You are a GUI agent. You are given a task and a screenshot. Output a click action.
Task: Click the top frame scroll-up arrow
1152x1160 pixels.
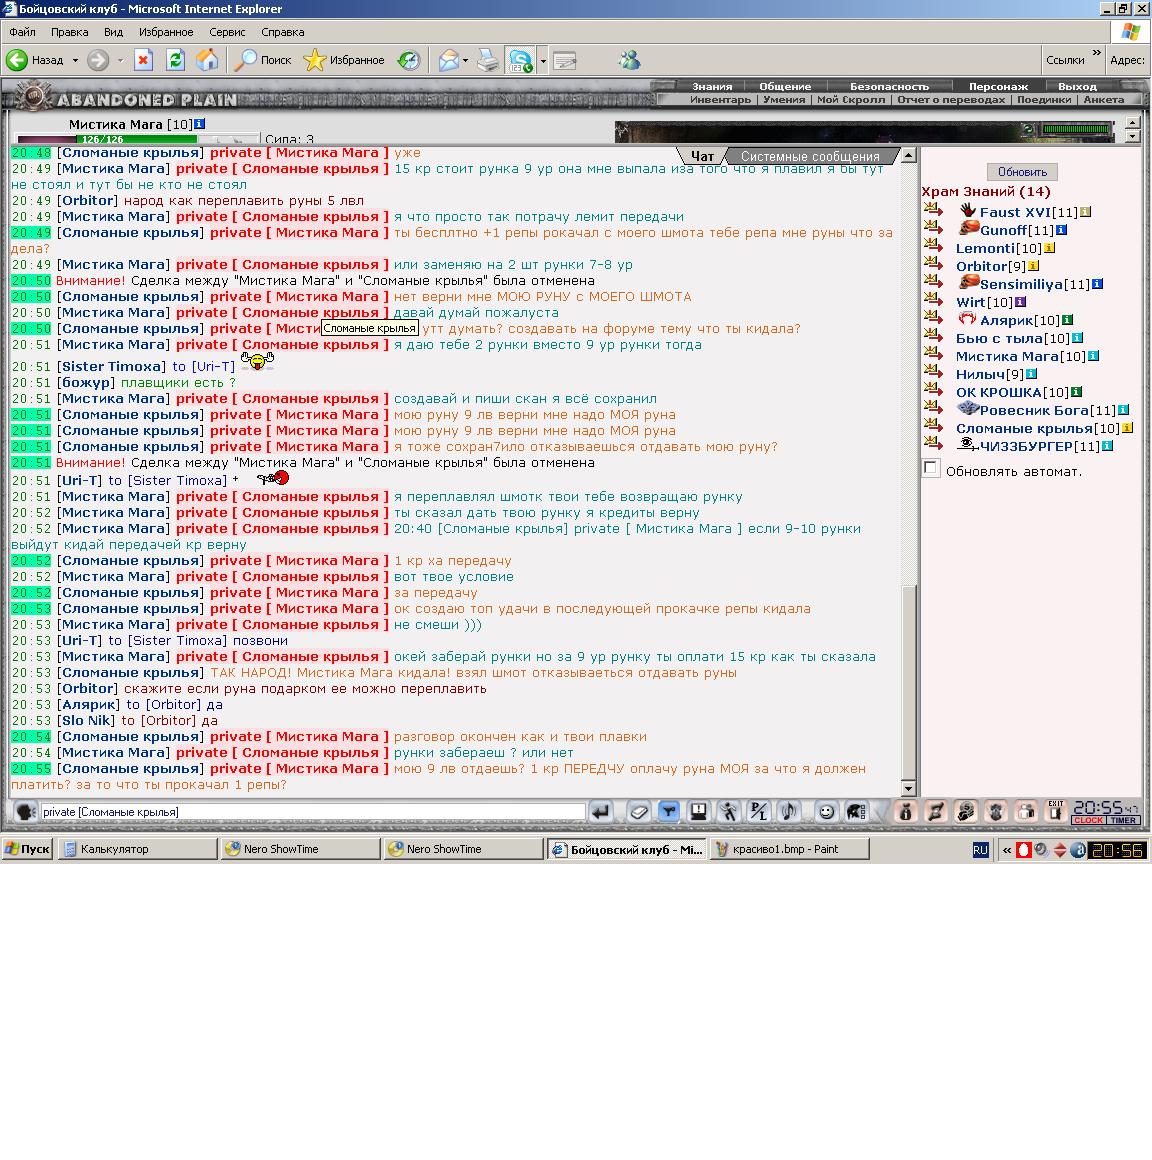pyautogui.click(x=1132, y=122)
